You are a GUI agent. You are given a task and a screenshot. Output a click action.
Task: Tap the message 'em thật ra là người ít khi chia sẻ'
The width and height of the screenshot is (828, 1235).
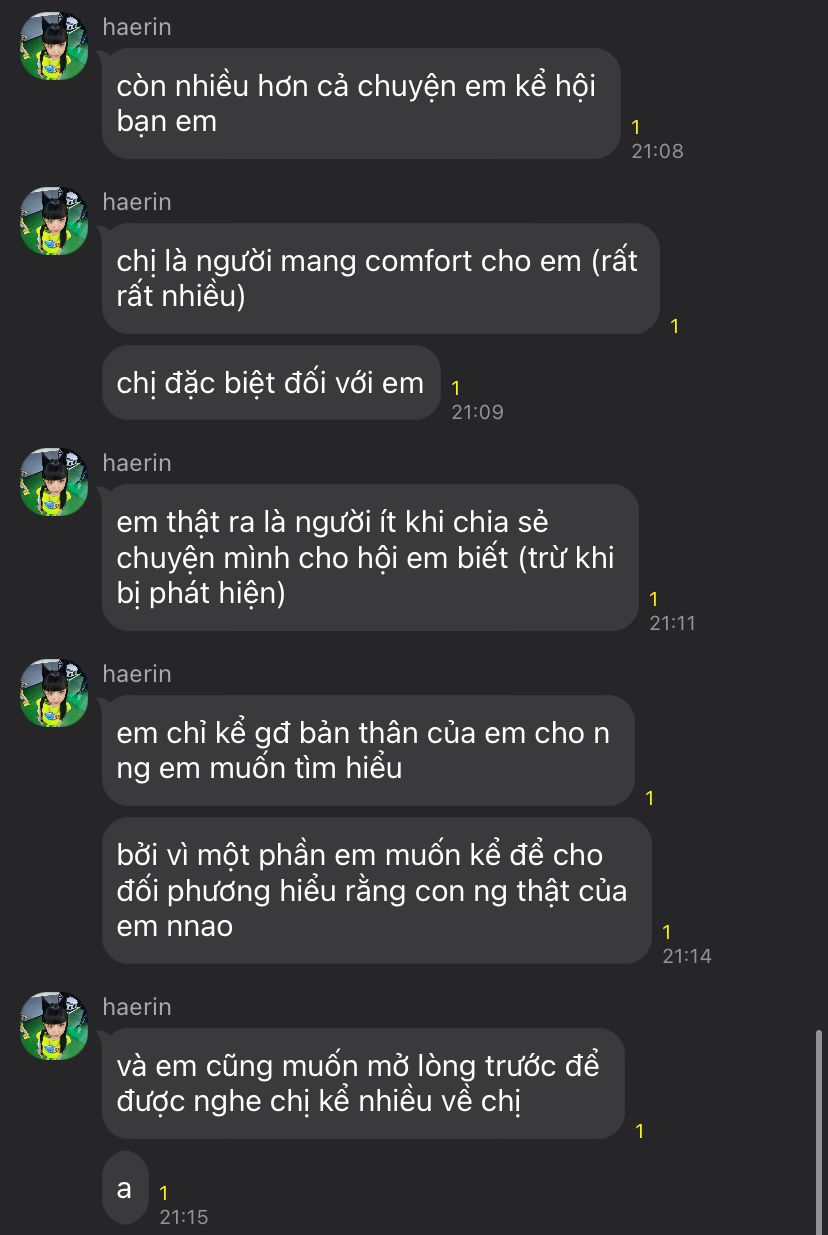(x=370, y=558)
